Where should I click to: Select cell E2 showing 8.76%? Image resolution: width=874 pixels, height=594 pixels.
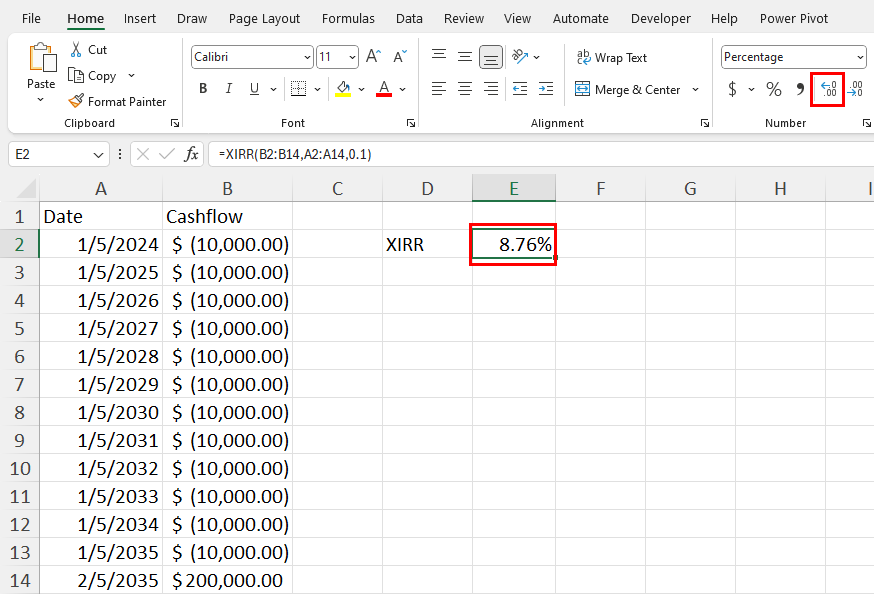(514, 244)
